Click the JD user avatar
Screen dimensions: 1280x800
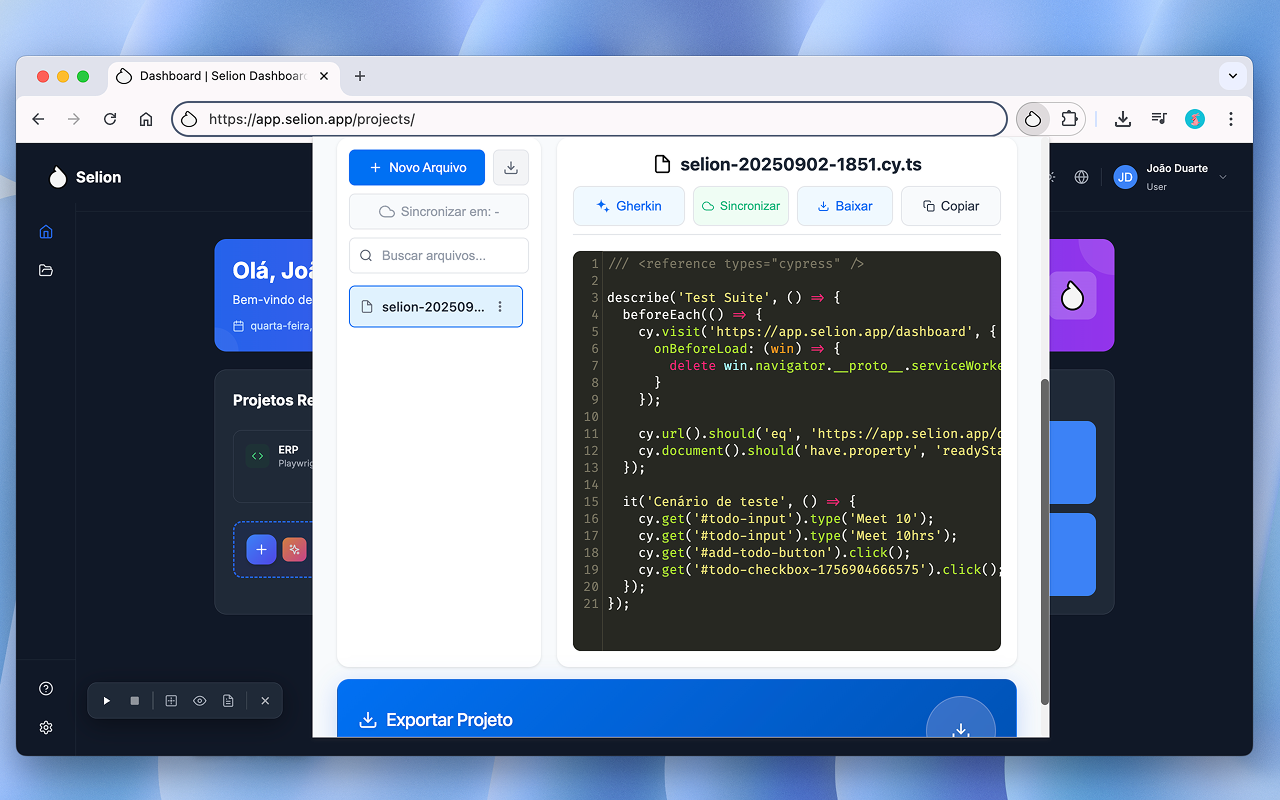(1125, 177)
